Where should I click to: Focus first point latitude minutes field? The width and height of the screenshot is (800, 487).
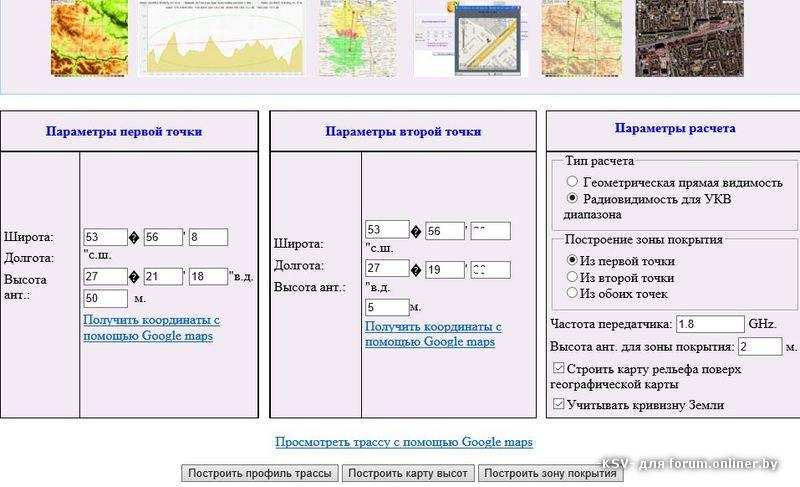[x=163, y=237]
